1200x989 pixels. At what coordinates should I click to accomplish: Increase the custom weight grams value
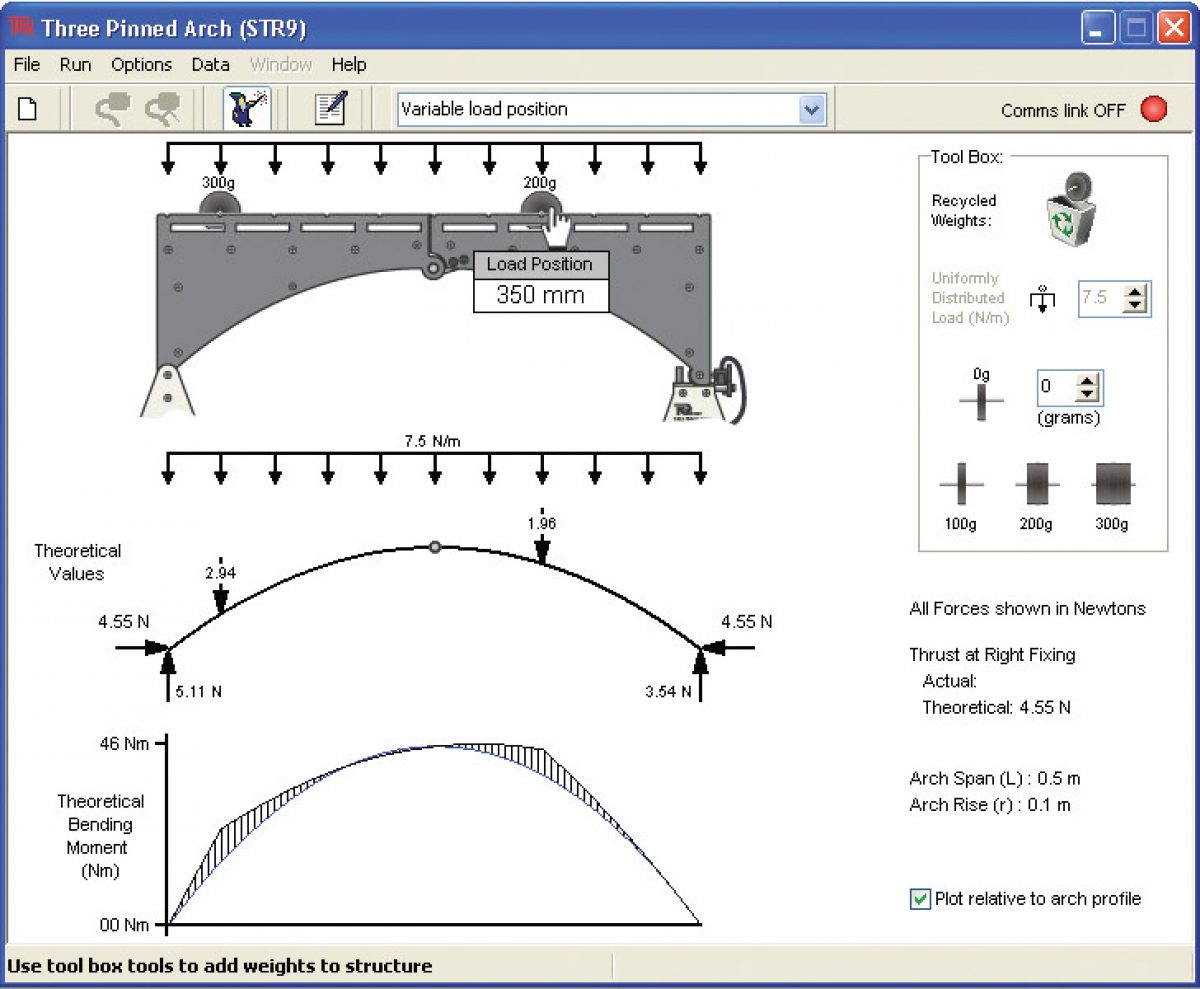tap(1088, 380)
